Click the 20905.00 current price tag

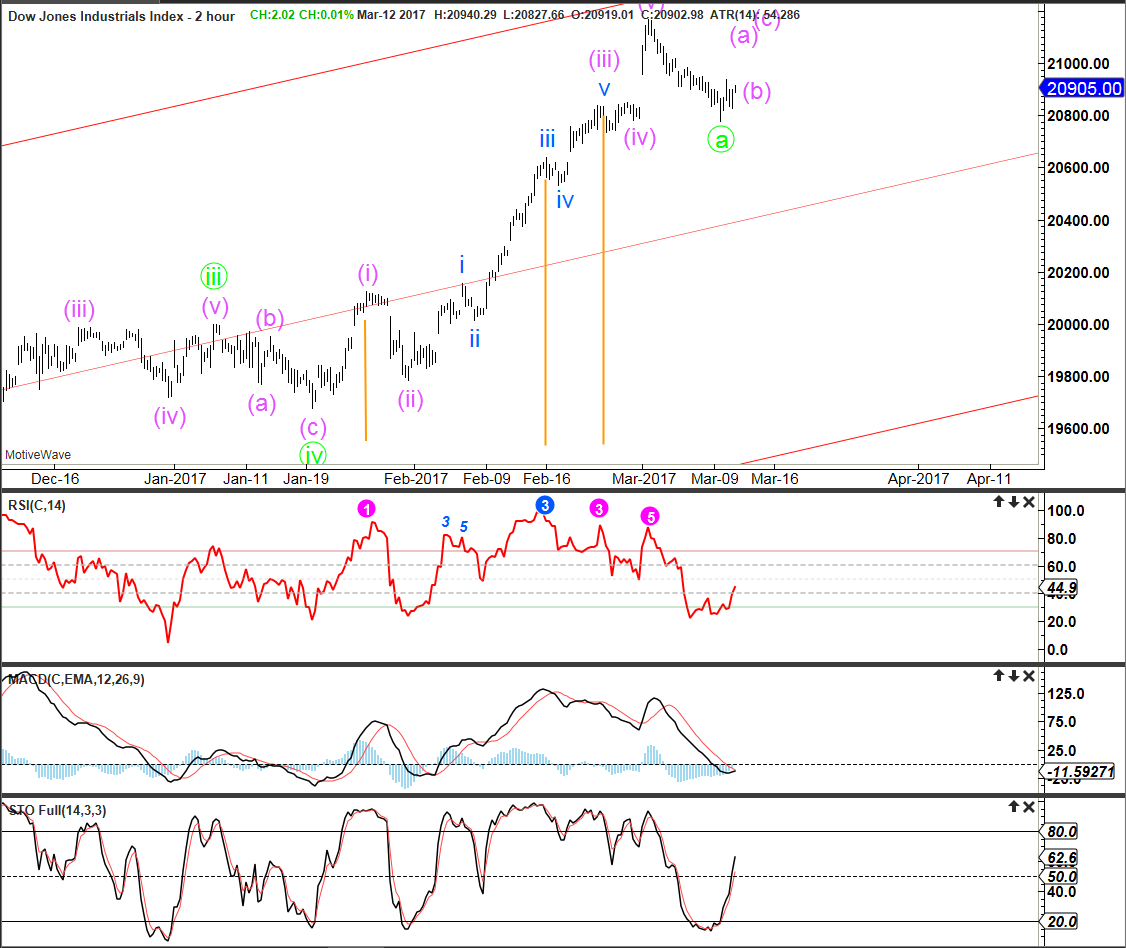[x=1082, y=88]
